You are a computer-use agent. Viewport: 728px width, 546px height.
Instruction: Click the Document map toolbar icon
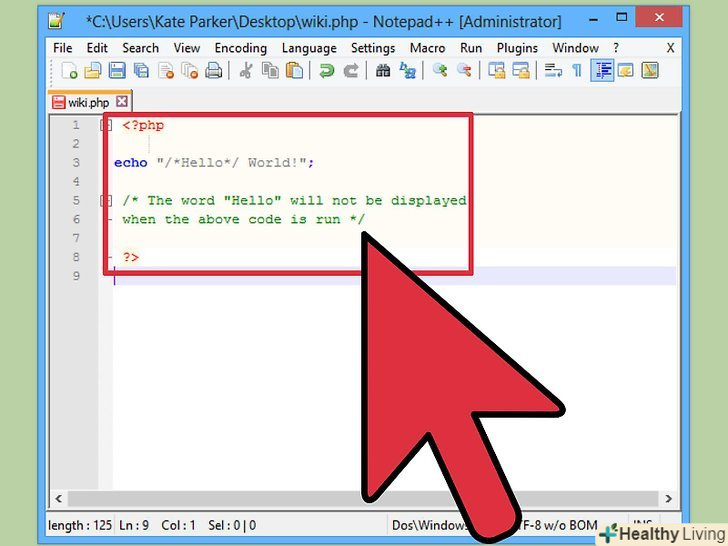(650, 71)
